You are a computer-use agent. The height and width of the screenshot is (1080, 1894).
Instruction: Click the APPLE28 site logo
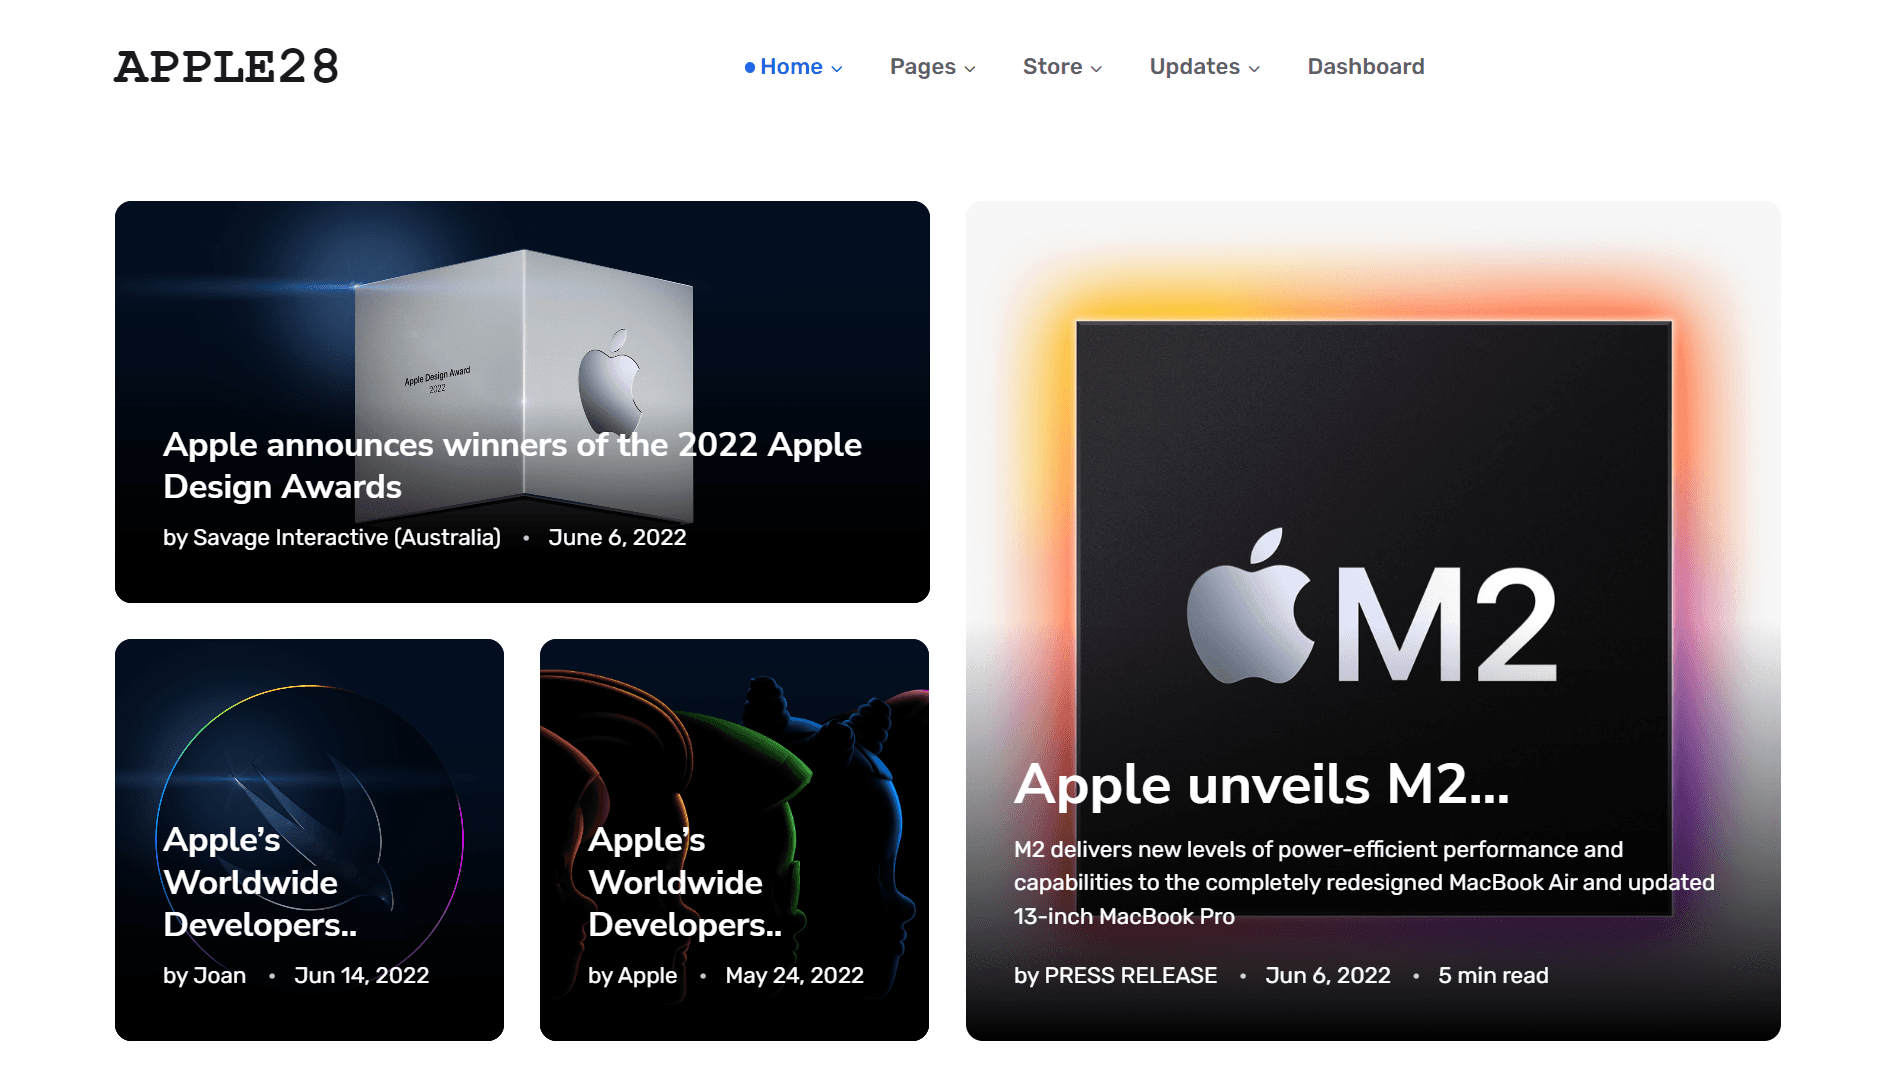[x=227, y=67]
